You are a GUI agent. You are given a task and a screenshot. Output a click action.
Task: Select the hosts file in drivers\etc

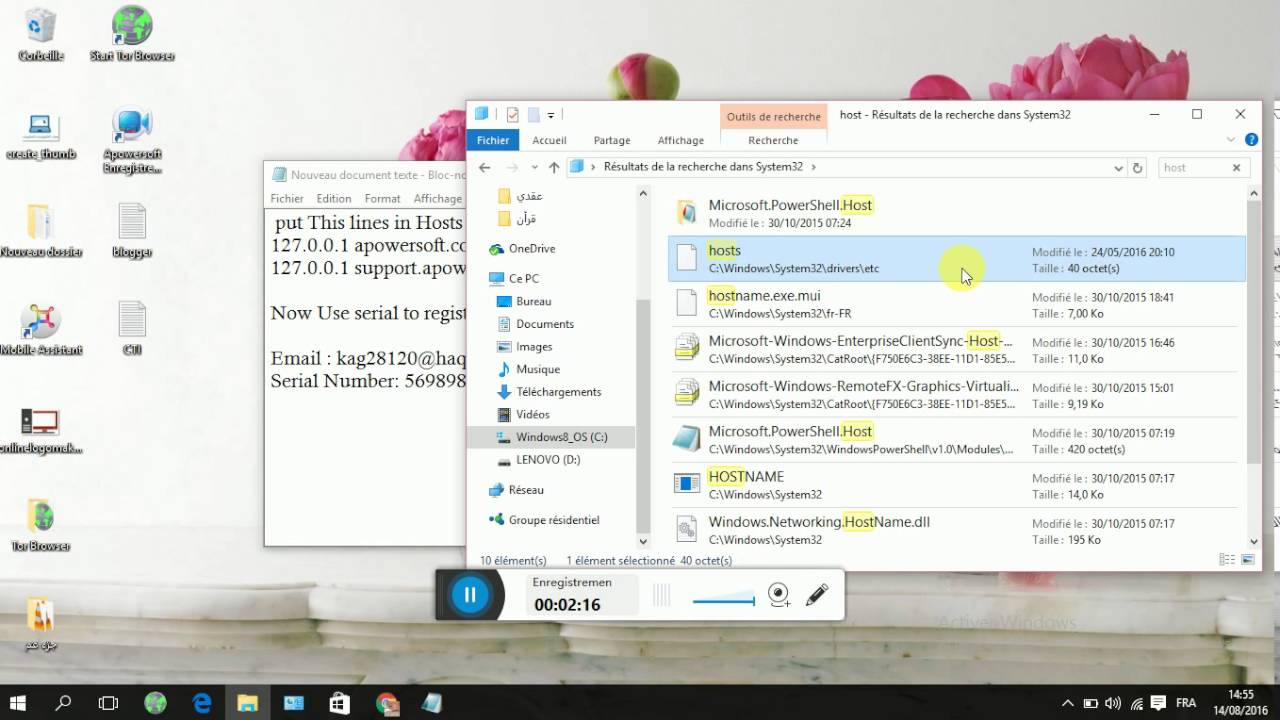click(957, 259)
